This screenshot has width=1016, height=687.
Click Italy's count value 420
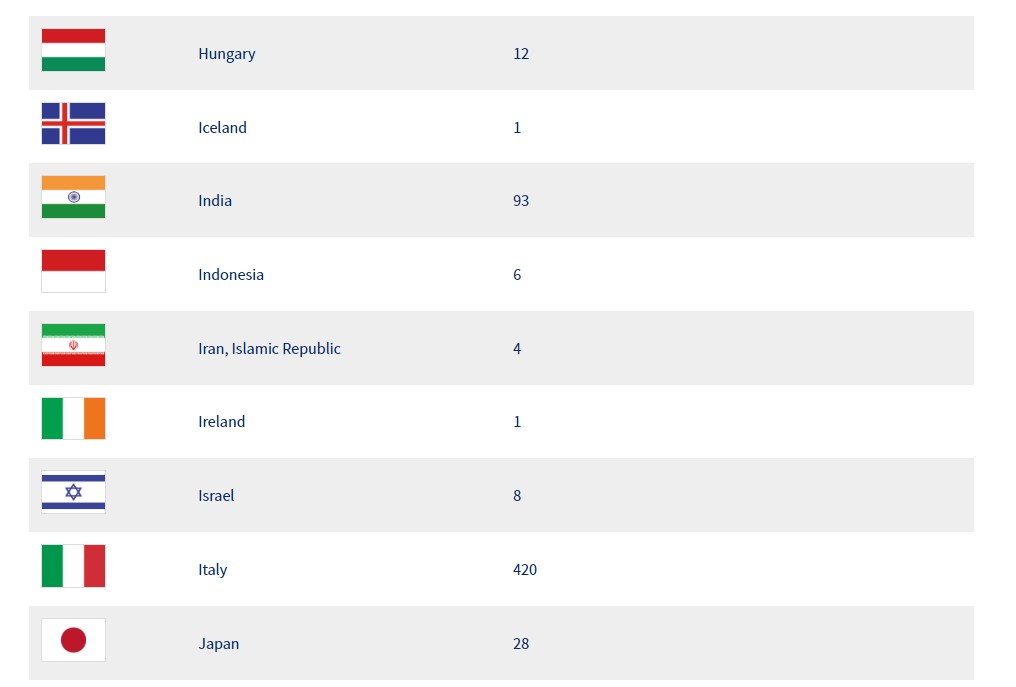pyautogui.click(x=525, y=570)
